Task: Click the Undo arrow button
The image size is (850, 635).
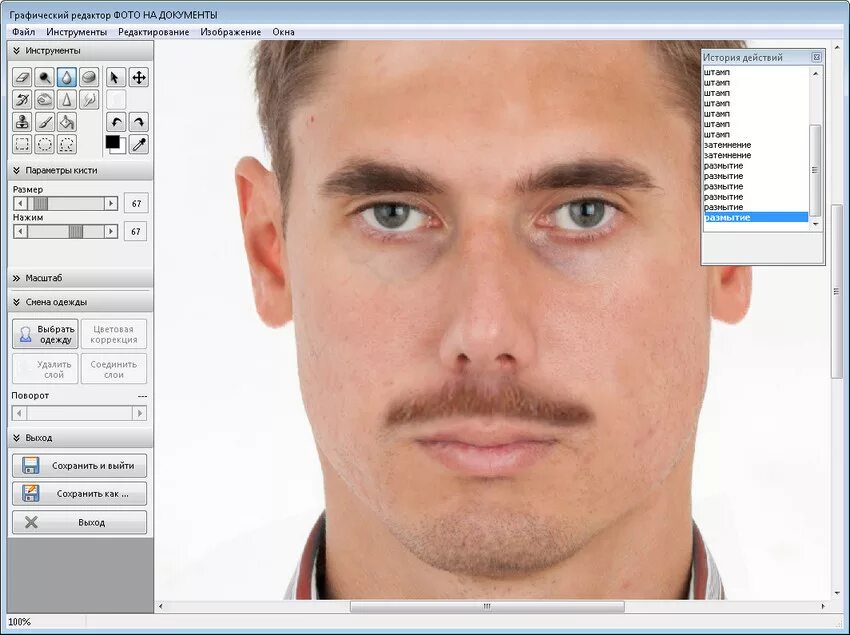Action: point(115,122)
